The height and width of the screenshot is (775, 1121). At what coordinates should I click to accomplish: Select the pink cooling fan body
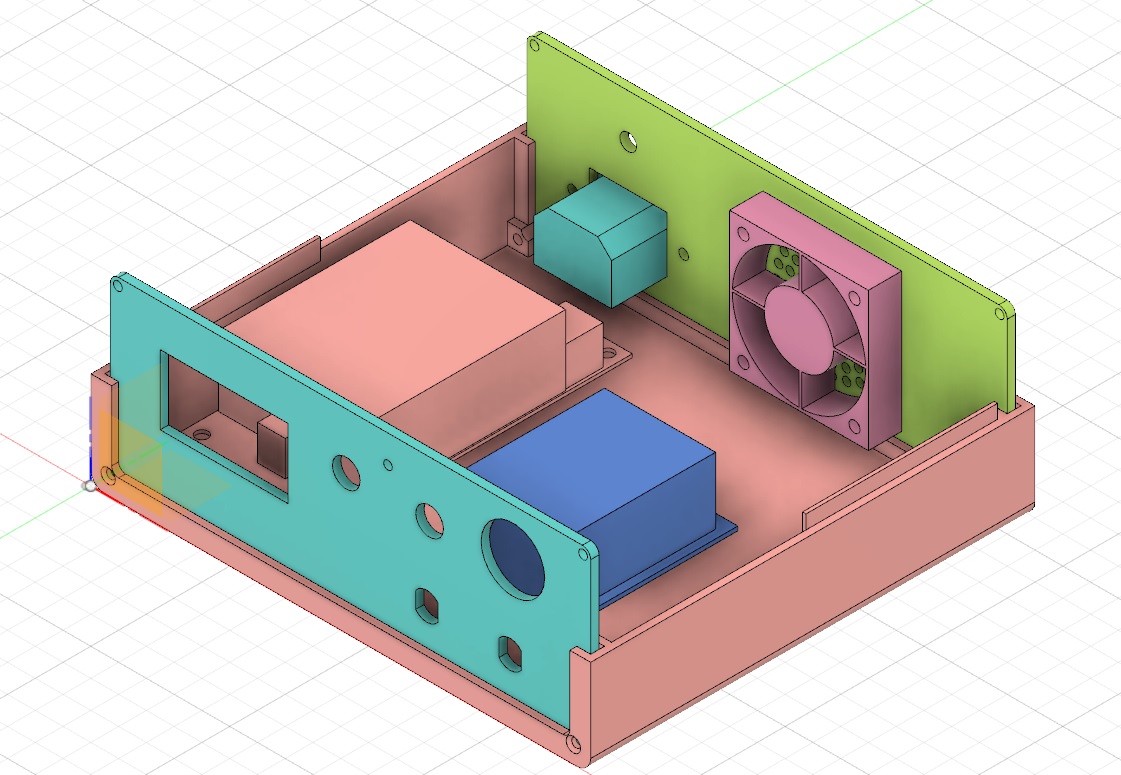[x=815, y=320]
